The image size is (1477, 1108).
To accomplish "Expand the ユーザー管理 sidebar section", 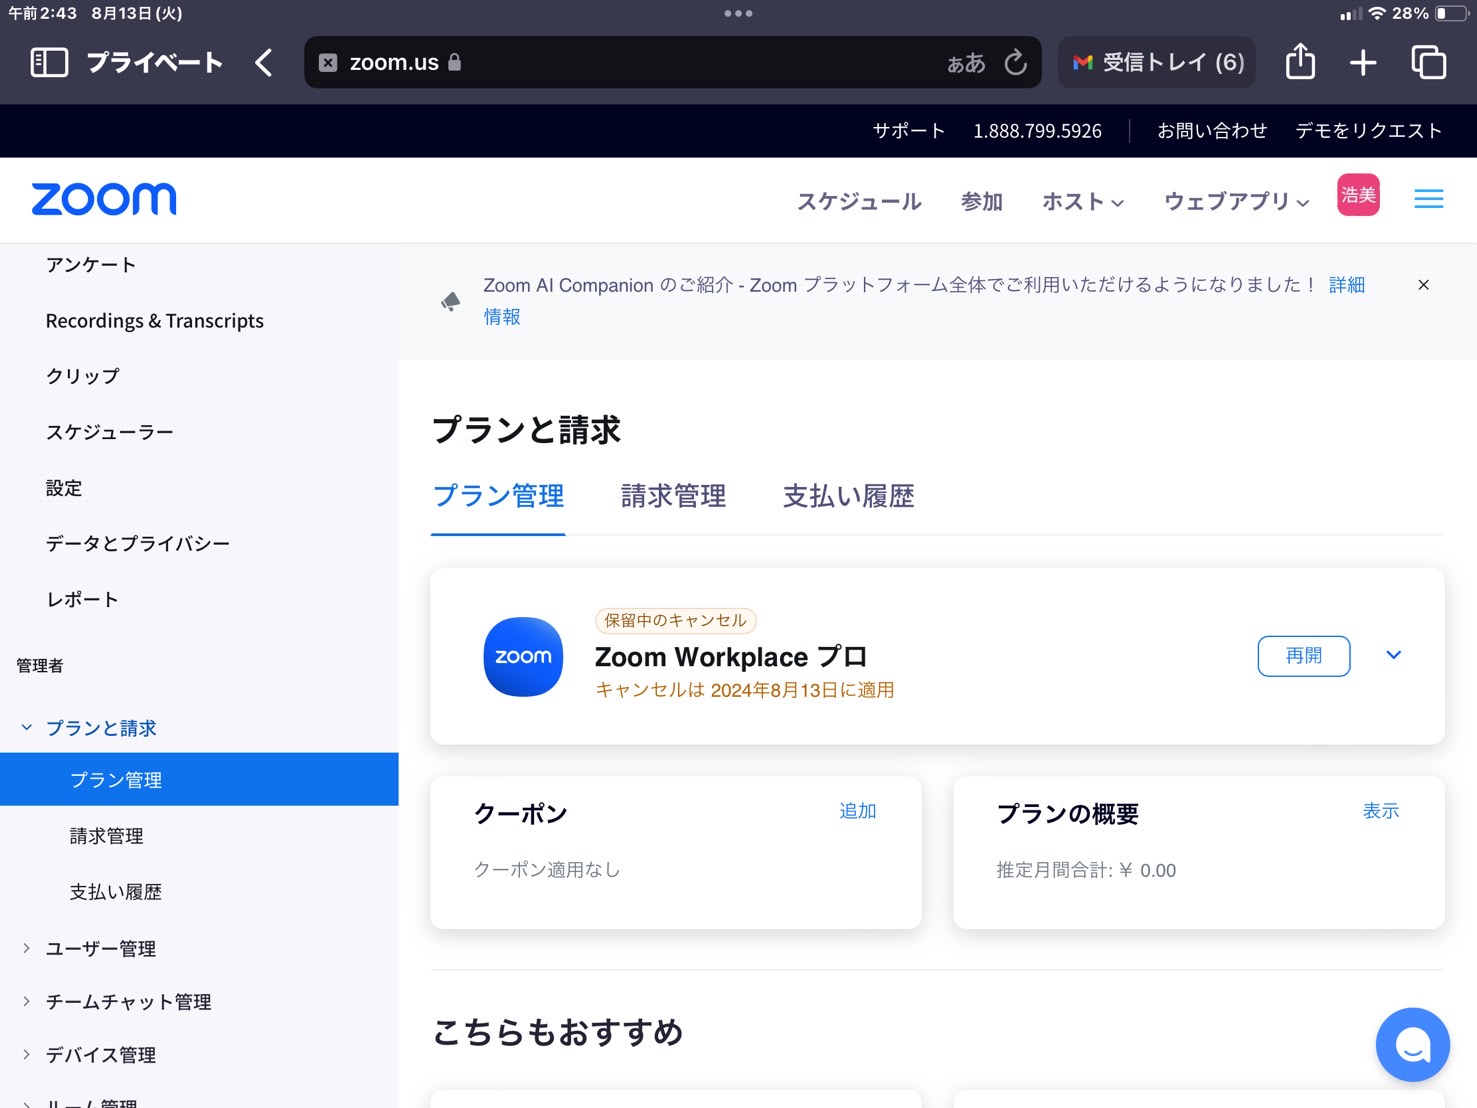I will click(x=27, y=948).
